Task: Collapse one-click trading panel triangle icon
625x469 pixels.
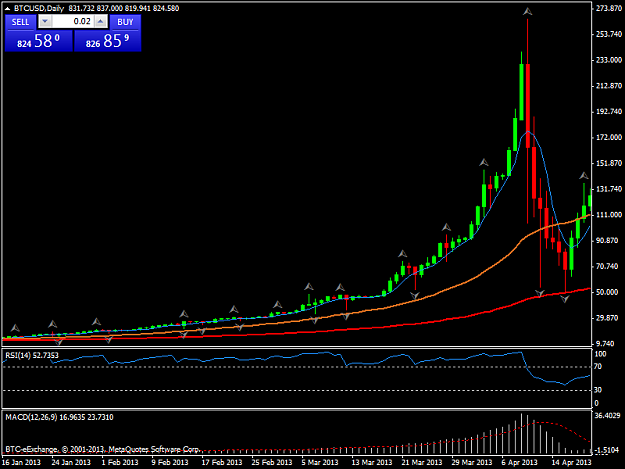Action: (7, 8)
